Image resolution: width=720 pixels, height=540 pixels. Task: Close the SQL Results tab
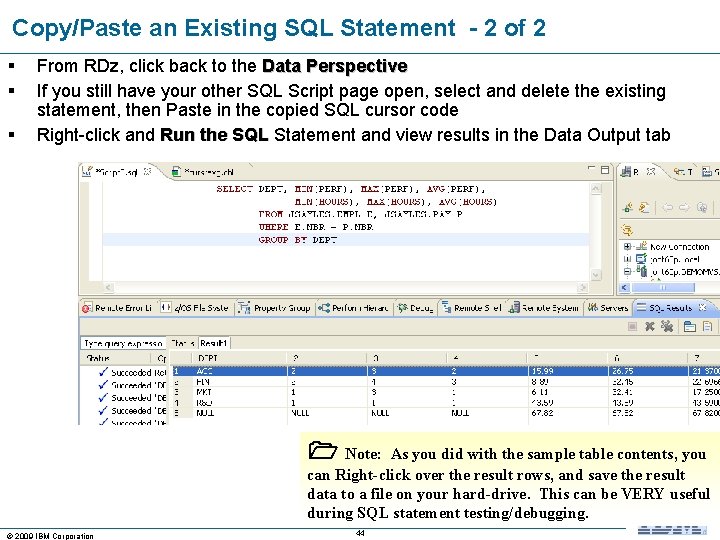[702, 307]
